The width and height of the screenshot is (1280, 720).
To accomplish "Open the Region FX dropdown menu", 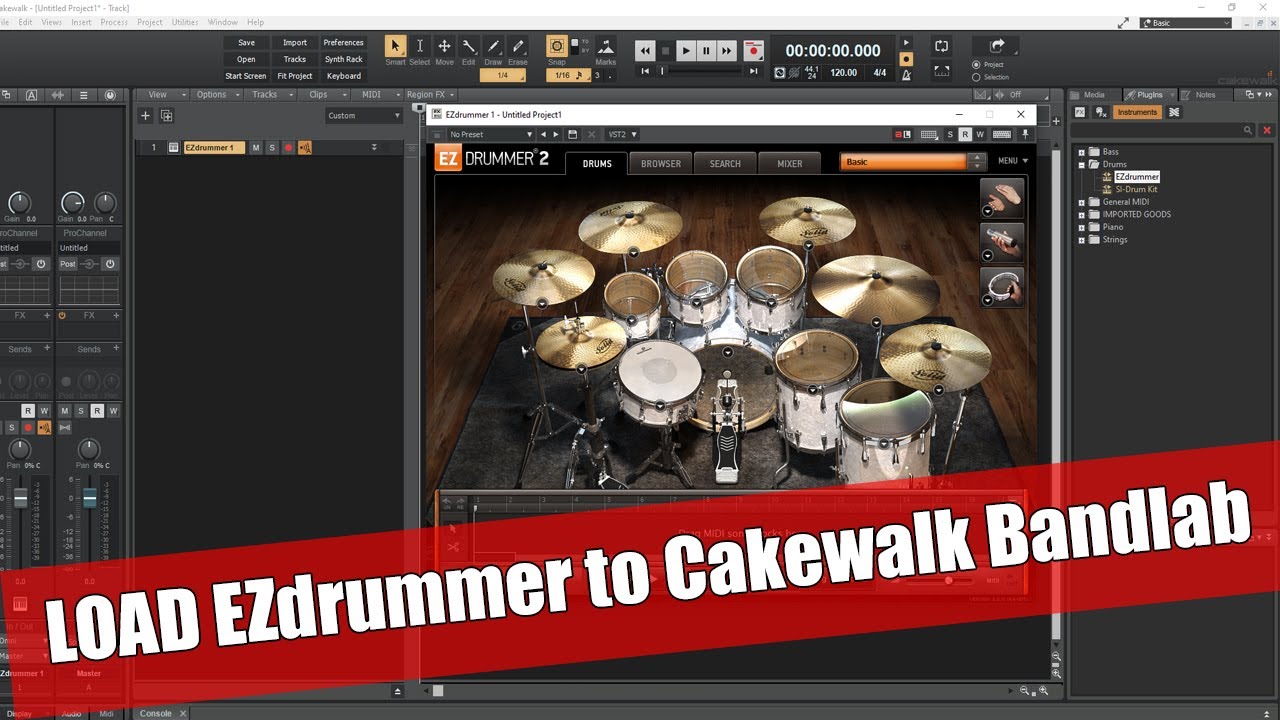I will (x=431, y=95).
